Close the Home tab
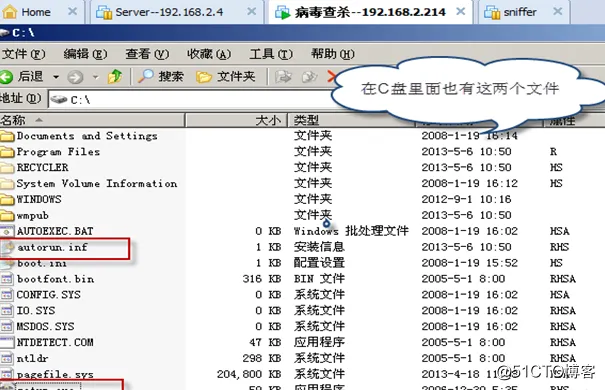Screen dimensions: 605x390 coord(73,11)
